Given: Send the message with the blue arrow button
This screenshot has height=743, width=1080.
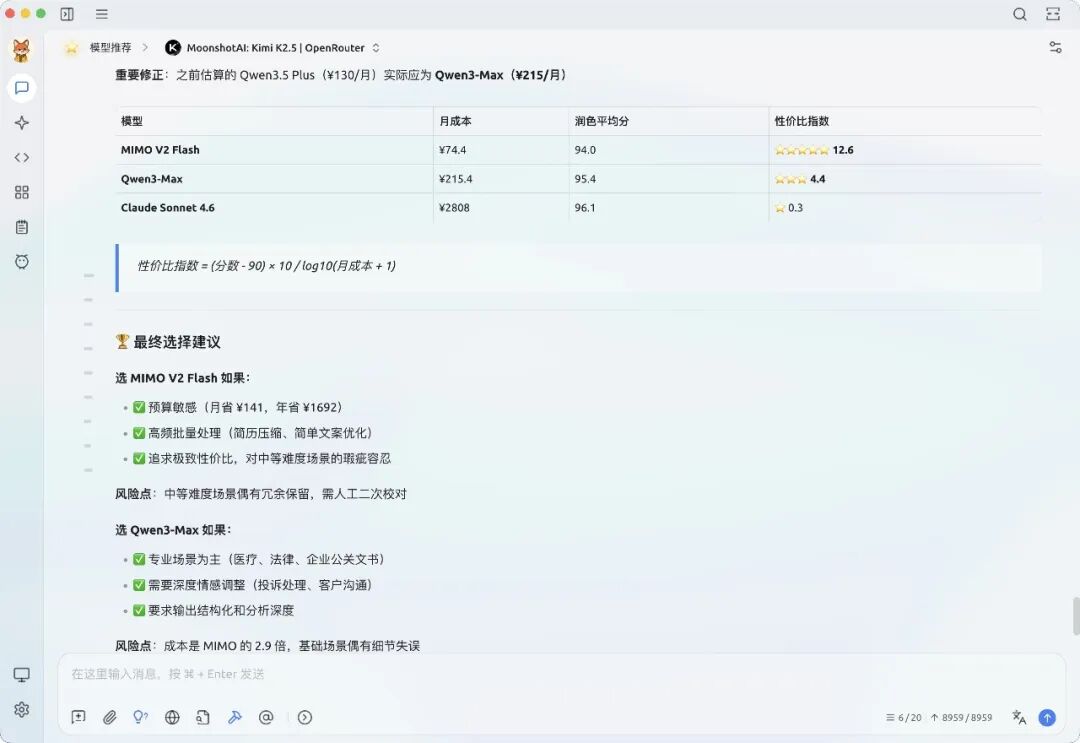Looking at the screenshot, I should [1047, 717].
